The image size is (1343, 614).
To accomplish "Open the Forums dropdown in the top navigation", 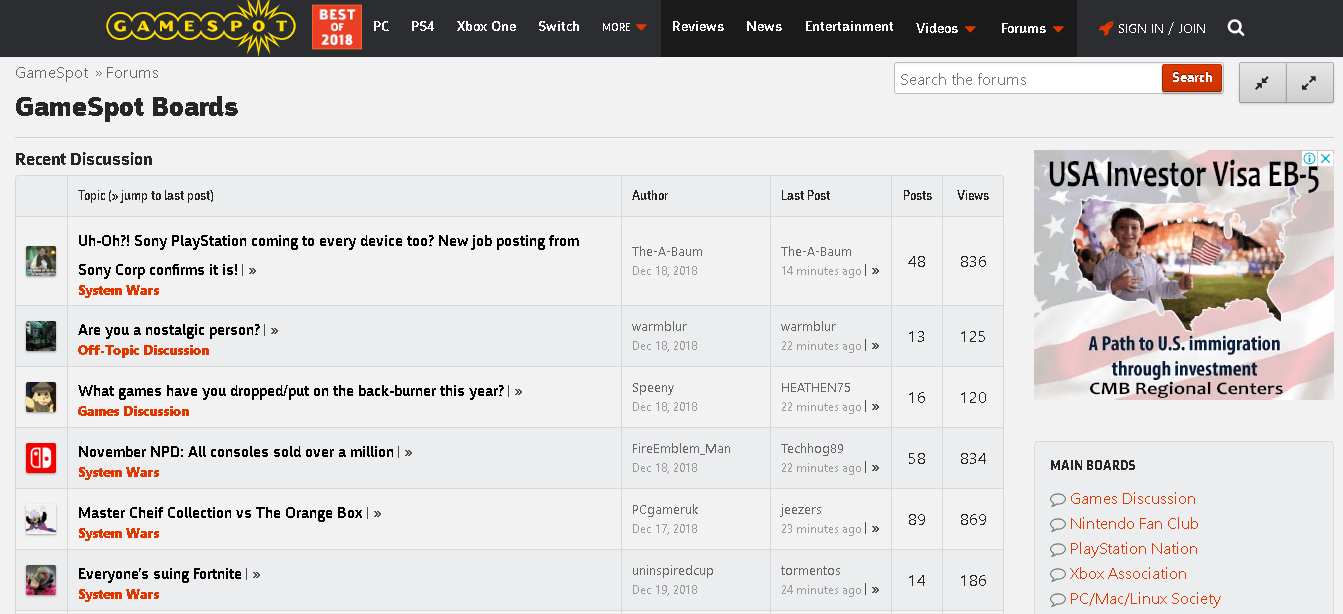I will point(1033,28).
